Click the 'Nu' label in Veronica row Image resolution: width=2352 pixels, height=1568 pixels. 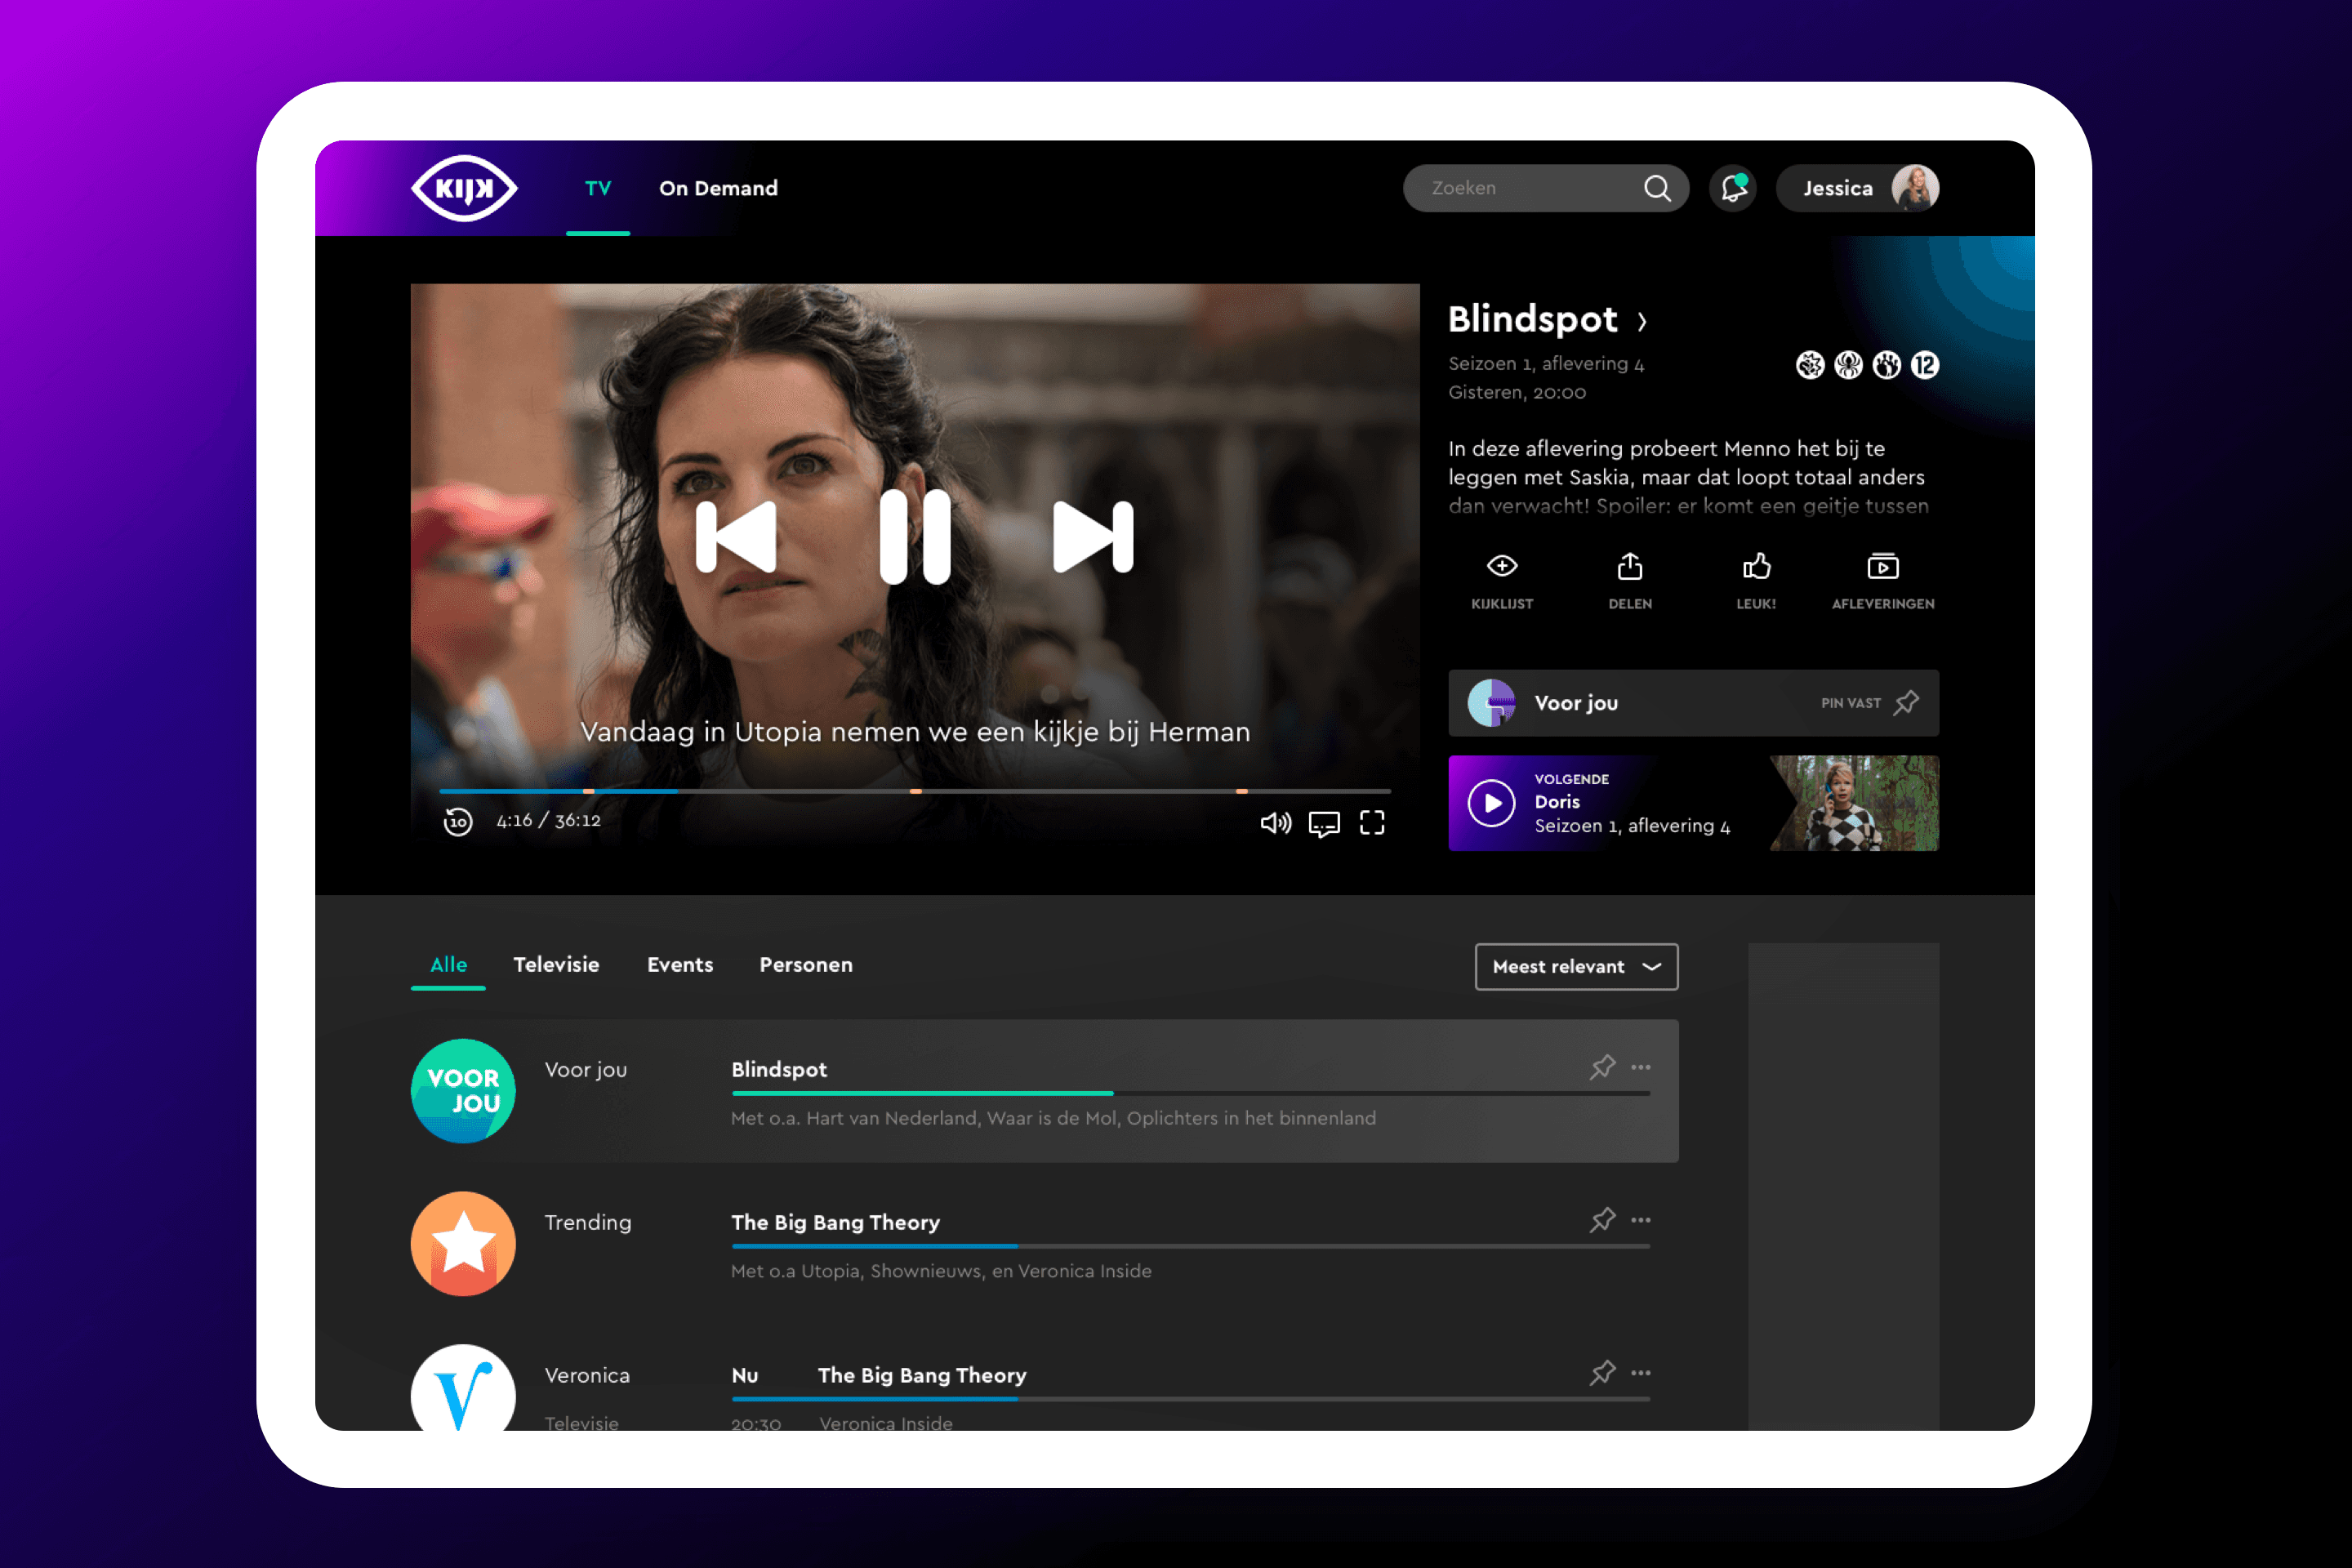click(745, 1375)
